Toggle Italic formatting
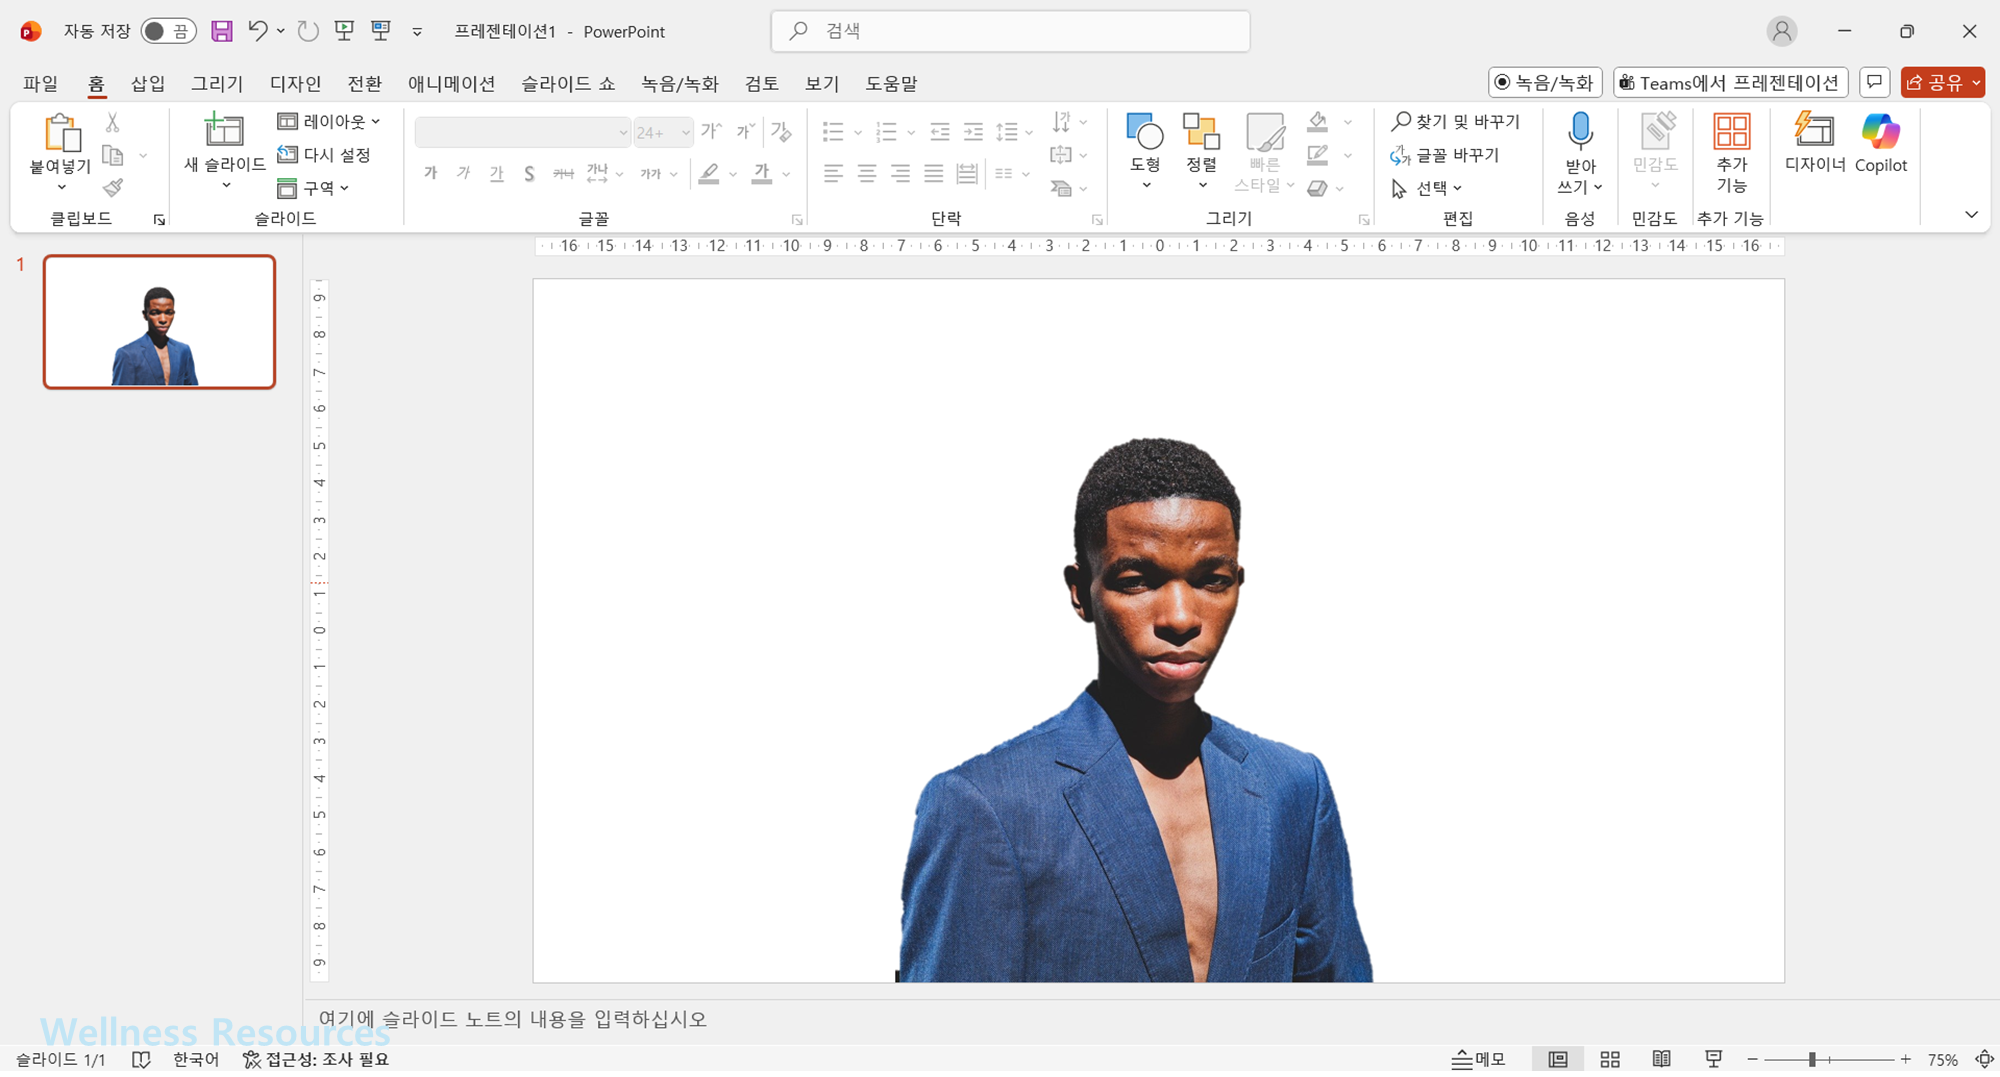Viewport: 2000px width, 1077px height. point(464,174)
